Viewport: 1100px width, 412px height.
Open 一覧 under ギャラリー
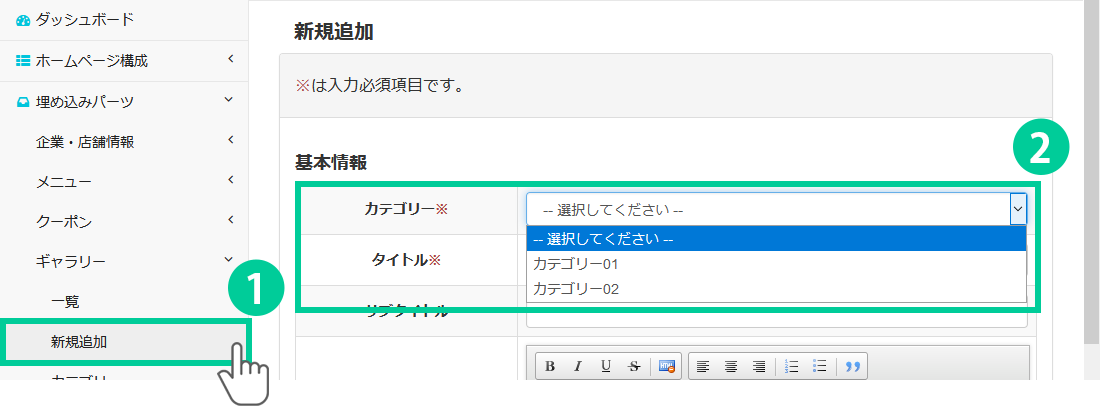tap(65, 301)
